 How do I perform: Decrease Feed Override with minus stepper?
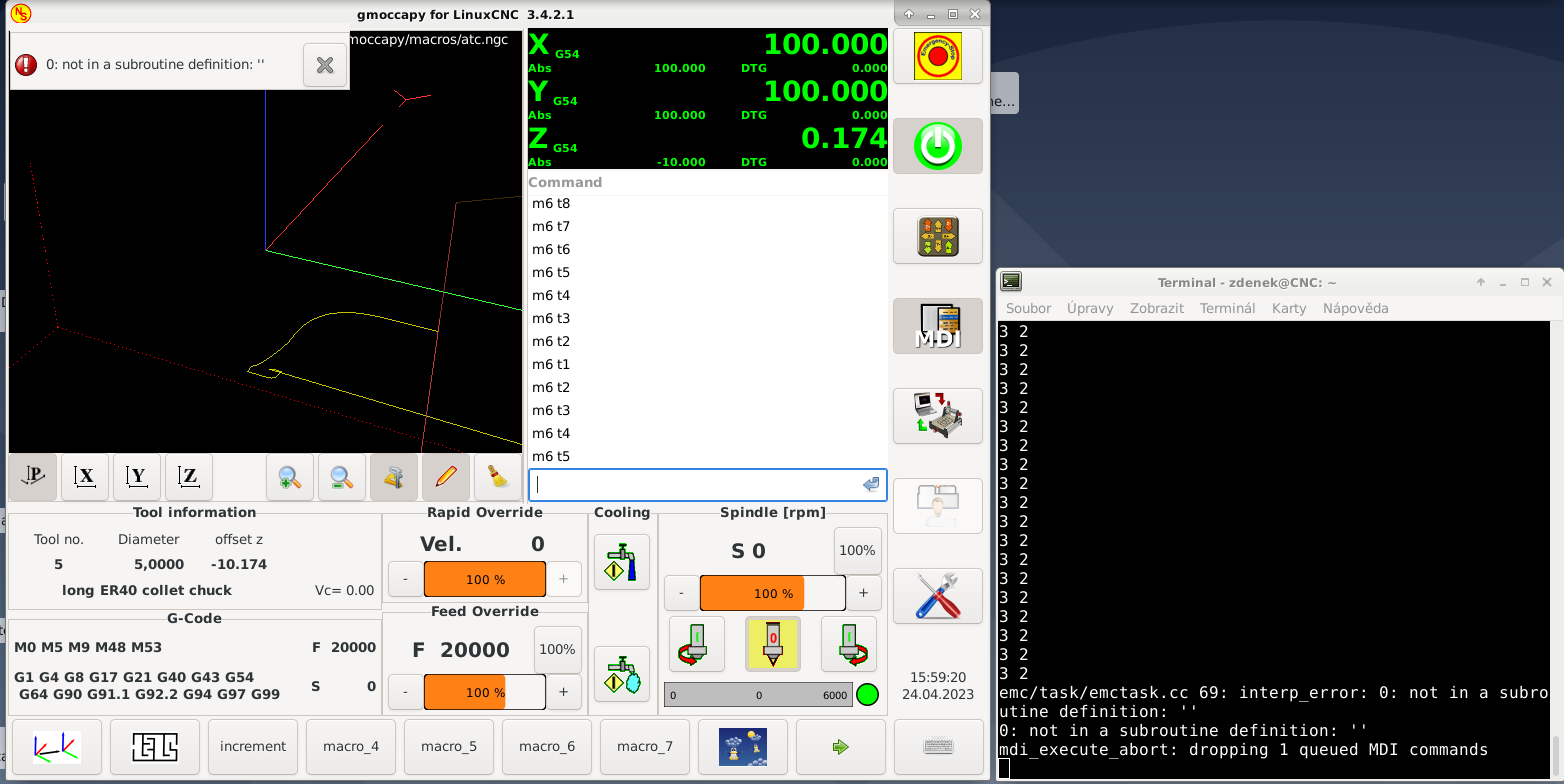pos(405,691)
